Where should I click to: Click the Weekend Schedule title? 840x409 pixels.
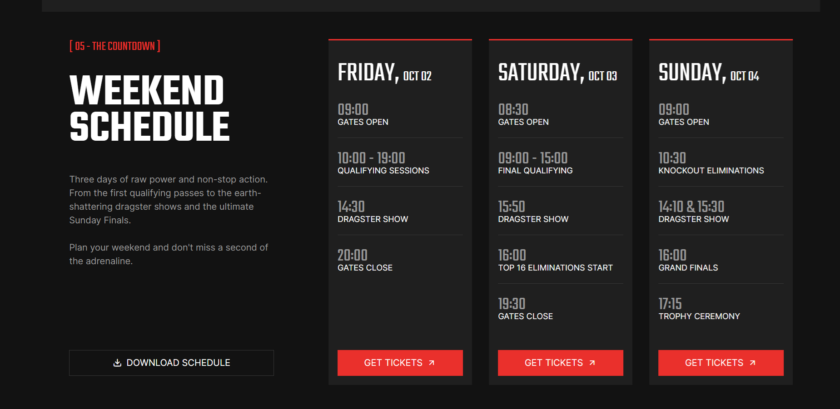point(149,109)
